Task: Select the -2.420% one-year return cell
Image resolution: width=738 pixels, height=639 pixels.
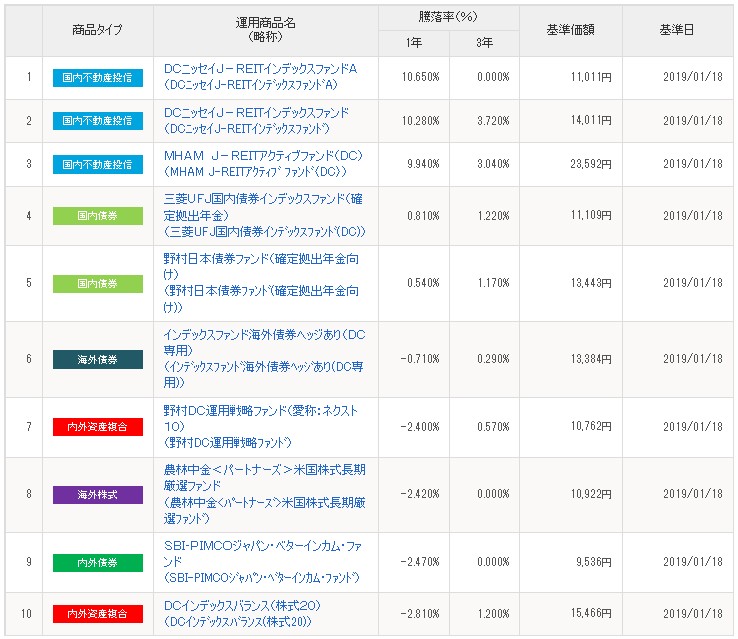Action: 414,494
